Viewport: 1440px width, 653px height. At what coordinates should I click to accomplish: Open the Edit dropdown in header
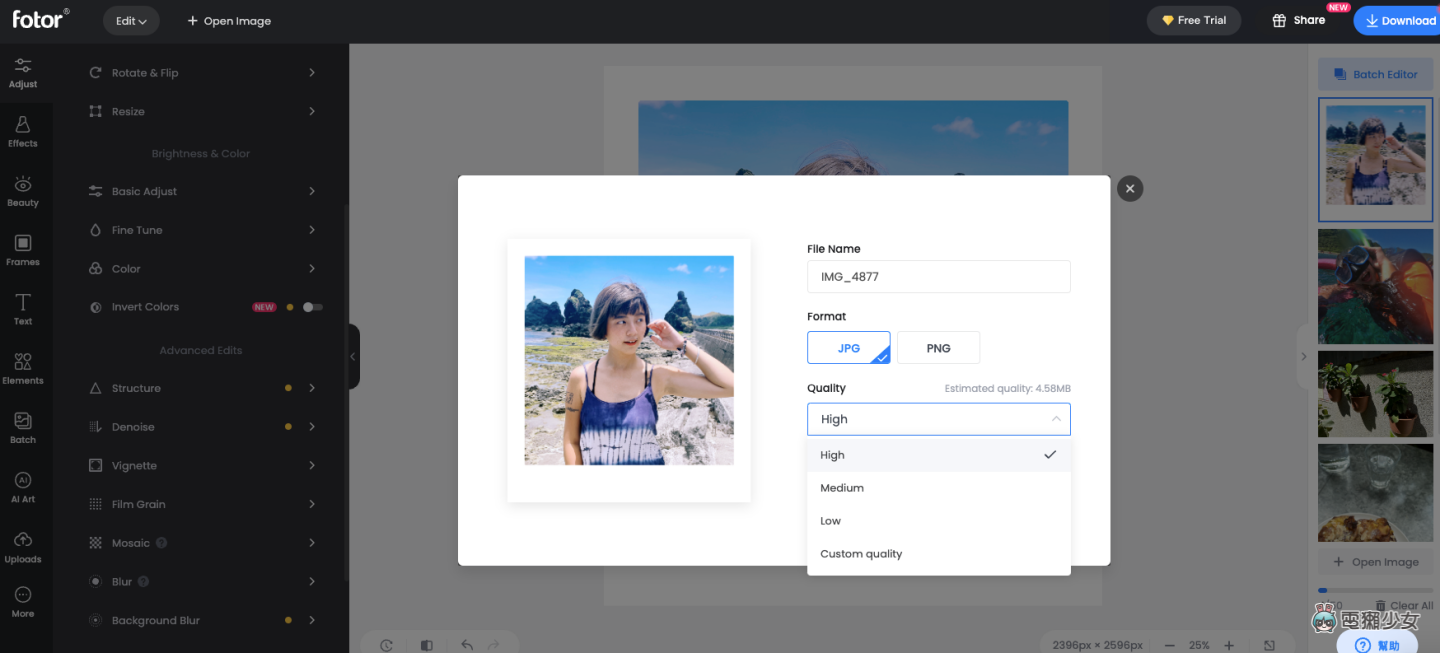click(x=131, y=21)
